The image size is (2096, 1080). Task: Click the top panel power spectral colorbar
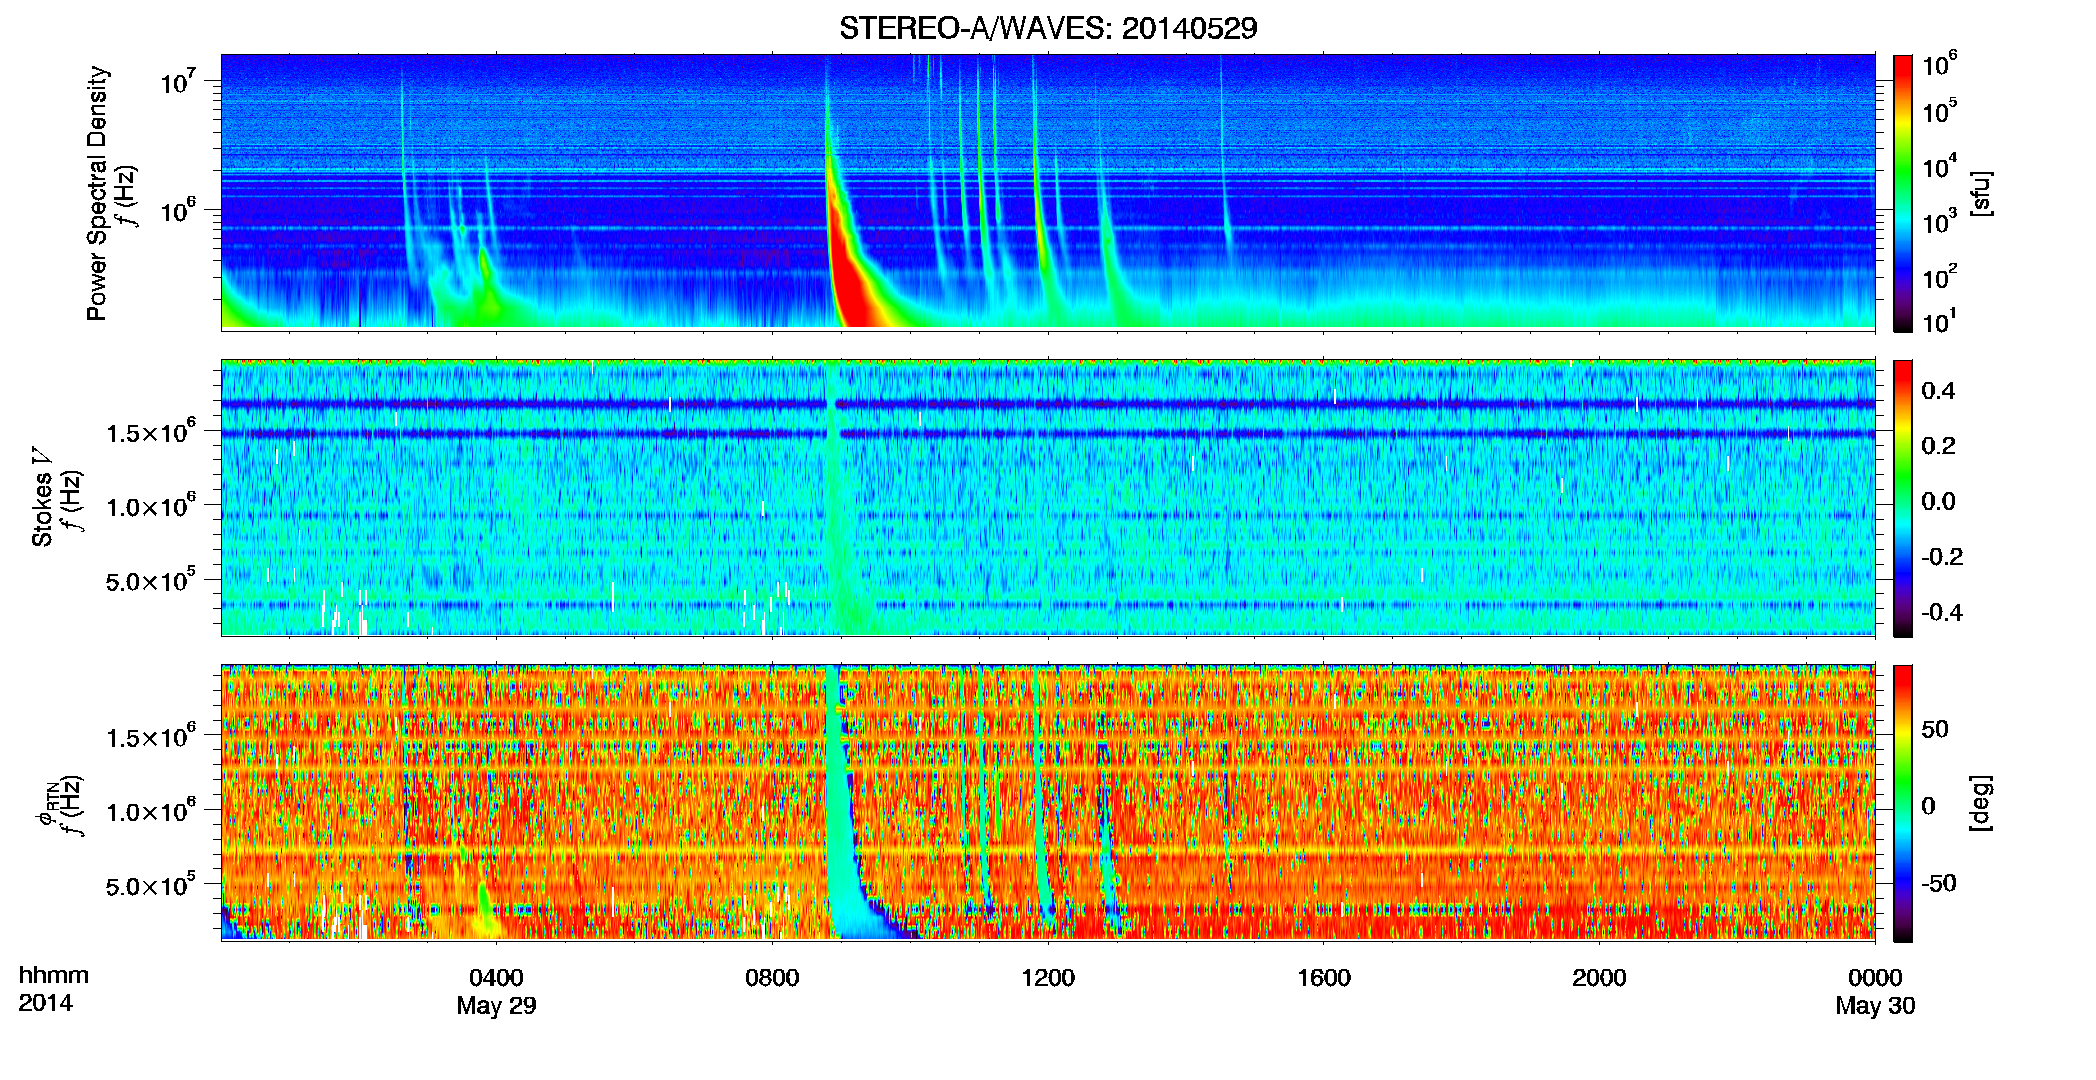click(x=1903, y=193)
